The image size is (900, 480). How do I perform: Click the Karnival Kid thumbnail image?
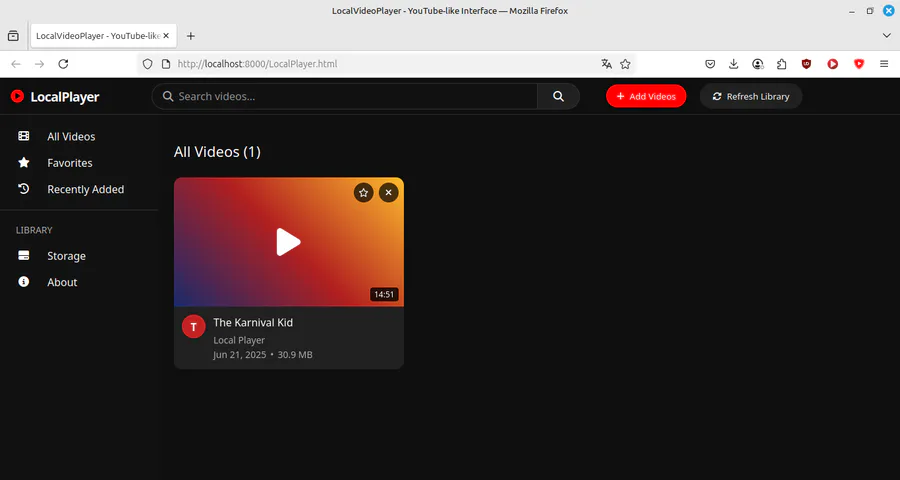click(x=289, y=242)
